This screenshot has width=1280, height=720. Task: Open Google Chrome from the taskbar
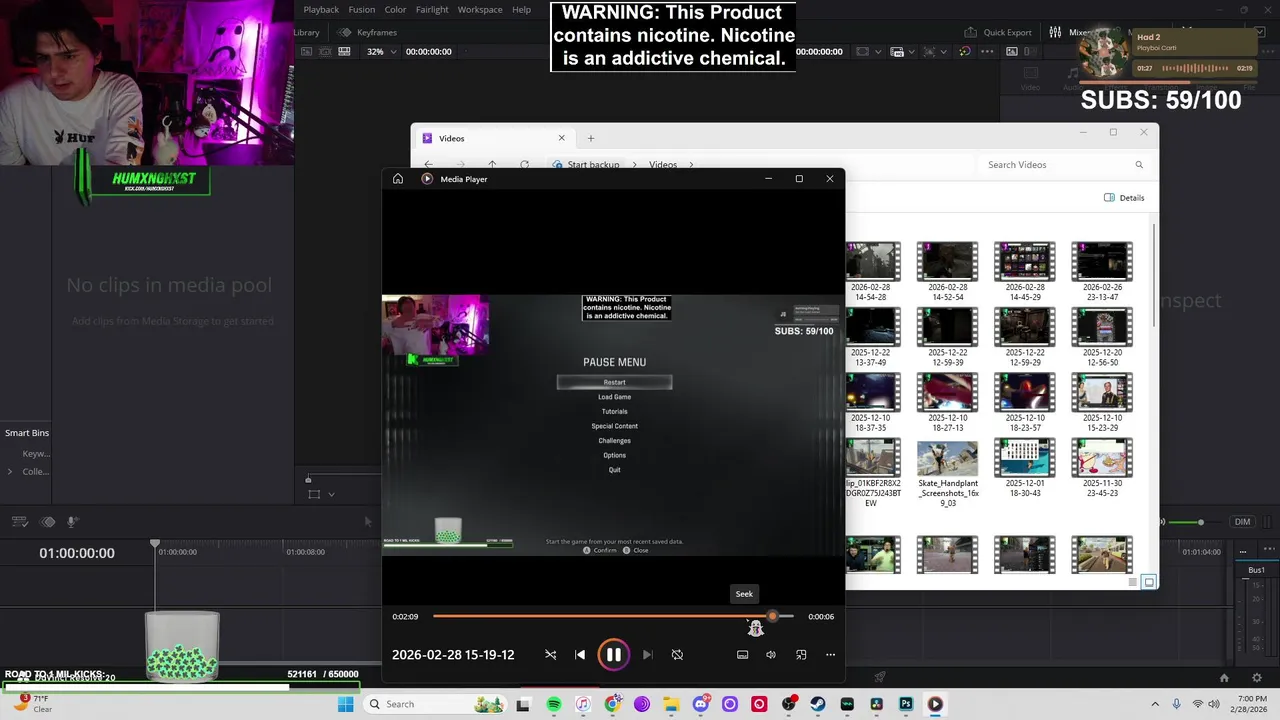[x=612, y=704]
